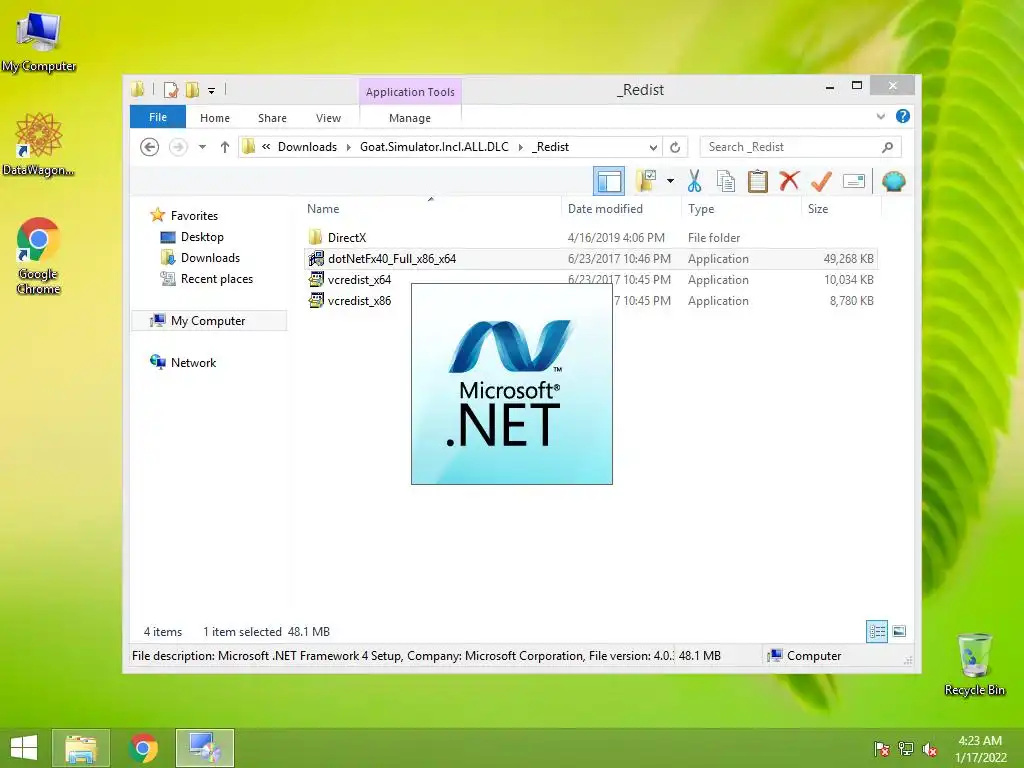This screenshot has height=768, width=1024.
Task: Open the Windows Start button
Action: [24, 748]
